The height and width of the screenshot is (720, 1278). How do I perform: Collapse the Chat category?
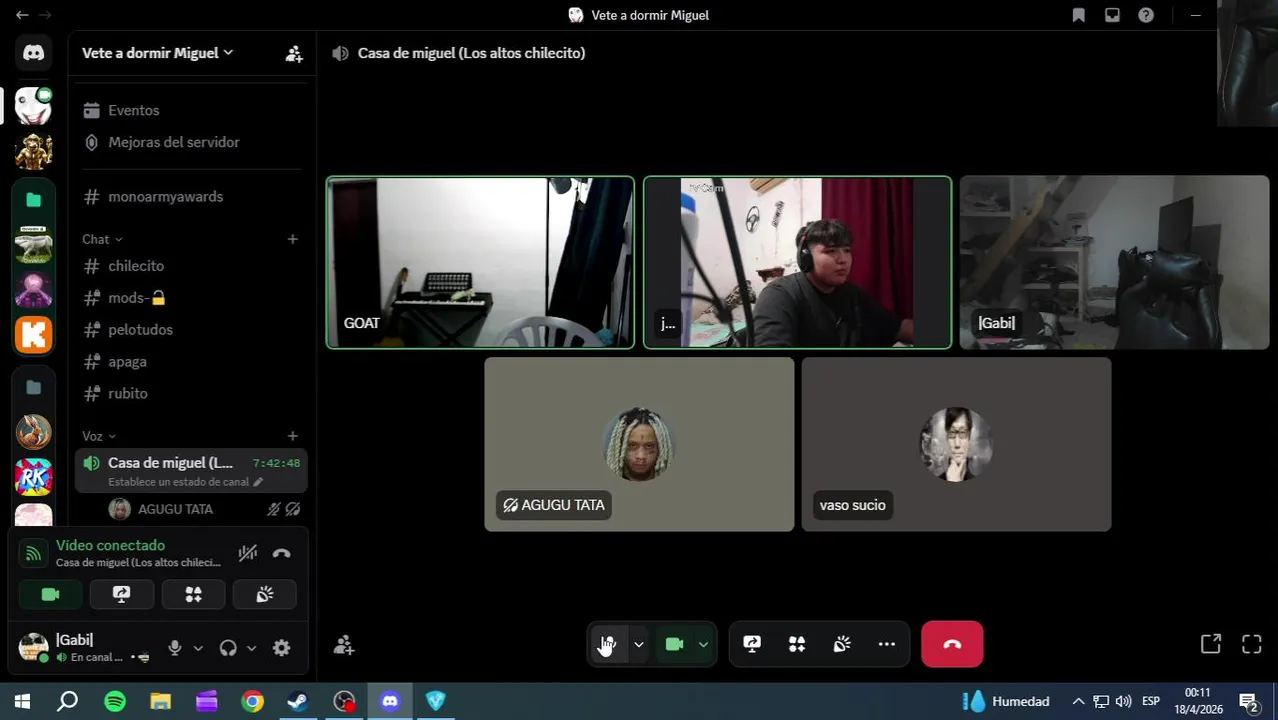tap(102, 239)
